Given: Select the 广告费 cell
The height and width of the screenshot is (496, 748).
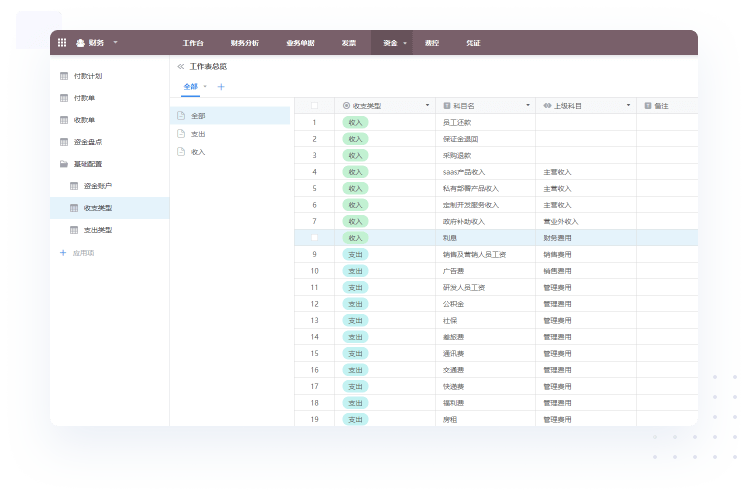Looking at the screenshot, I should point(486,271).
